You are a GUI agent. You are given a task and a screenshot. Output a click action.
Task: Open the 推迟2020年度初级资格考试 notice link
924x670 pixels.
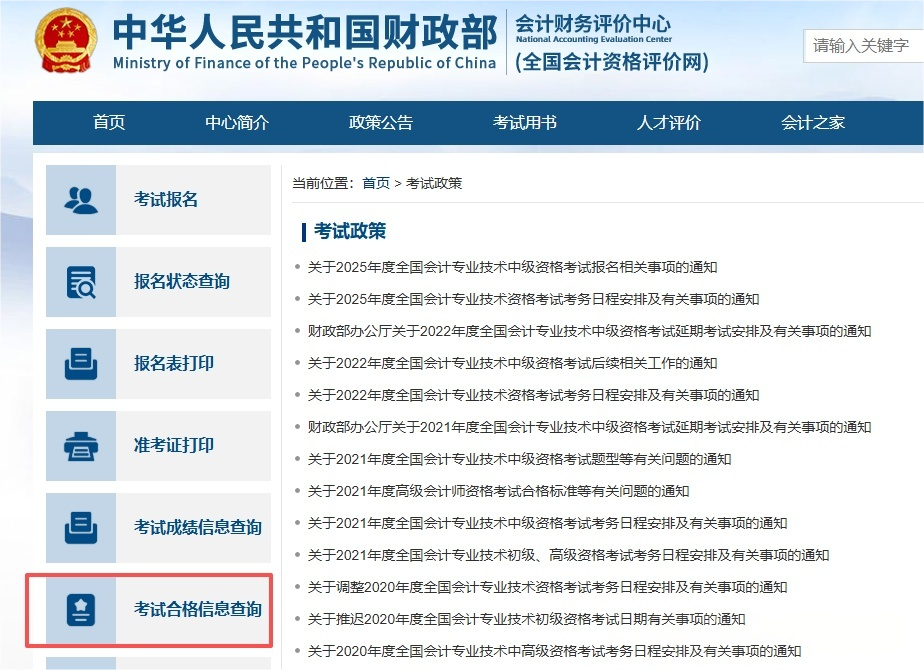[528, 619]
